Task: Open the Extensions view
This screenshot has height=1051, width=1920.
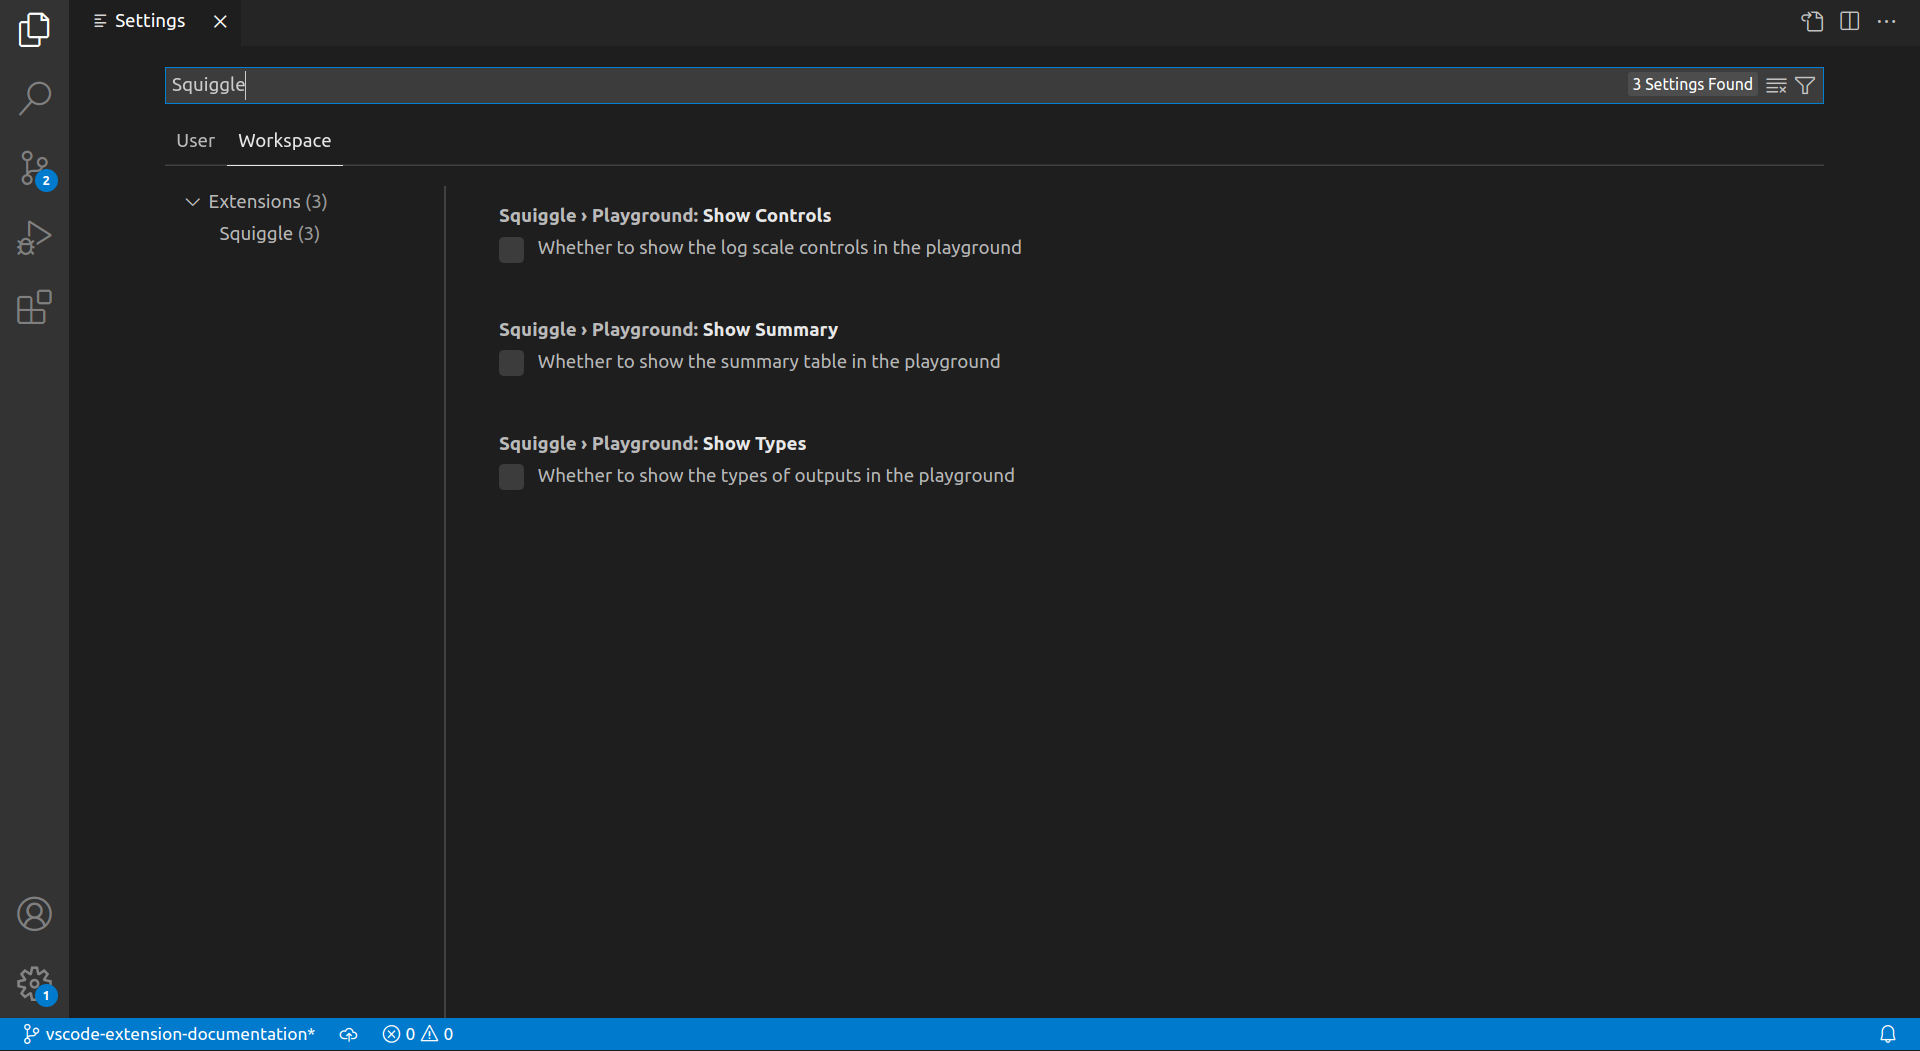Action: coord(34,307)
